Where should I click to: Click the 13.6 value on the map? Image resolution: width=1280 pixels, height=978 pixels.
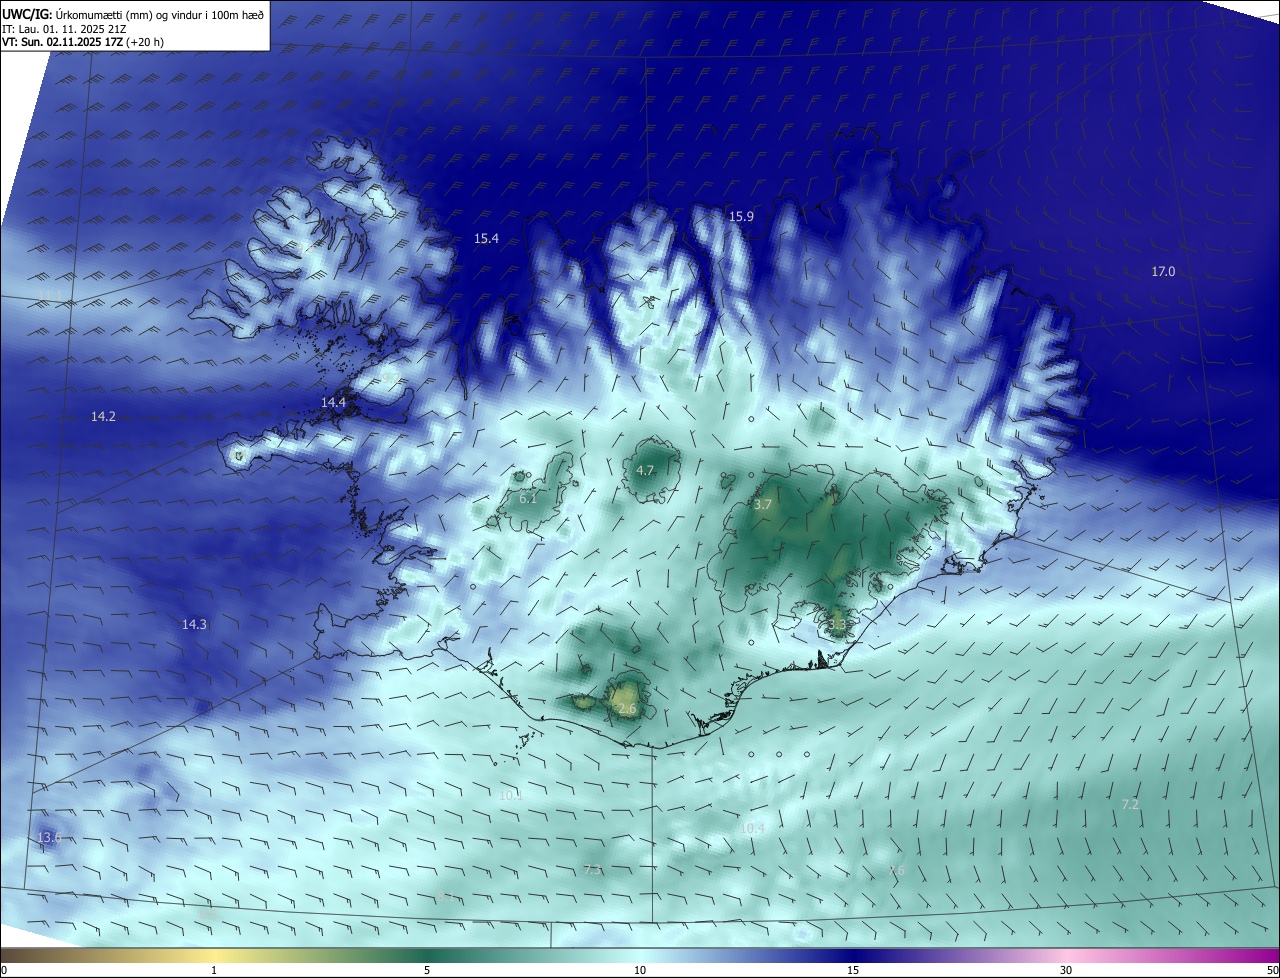(48, 837)
